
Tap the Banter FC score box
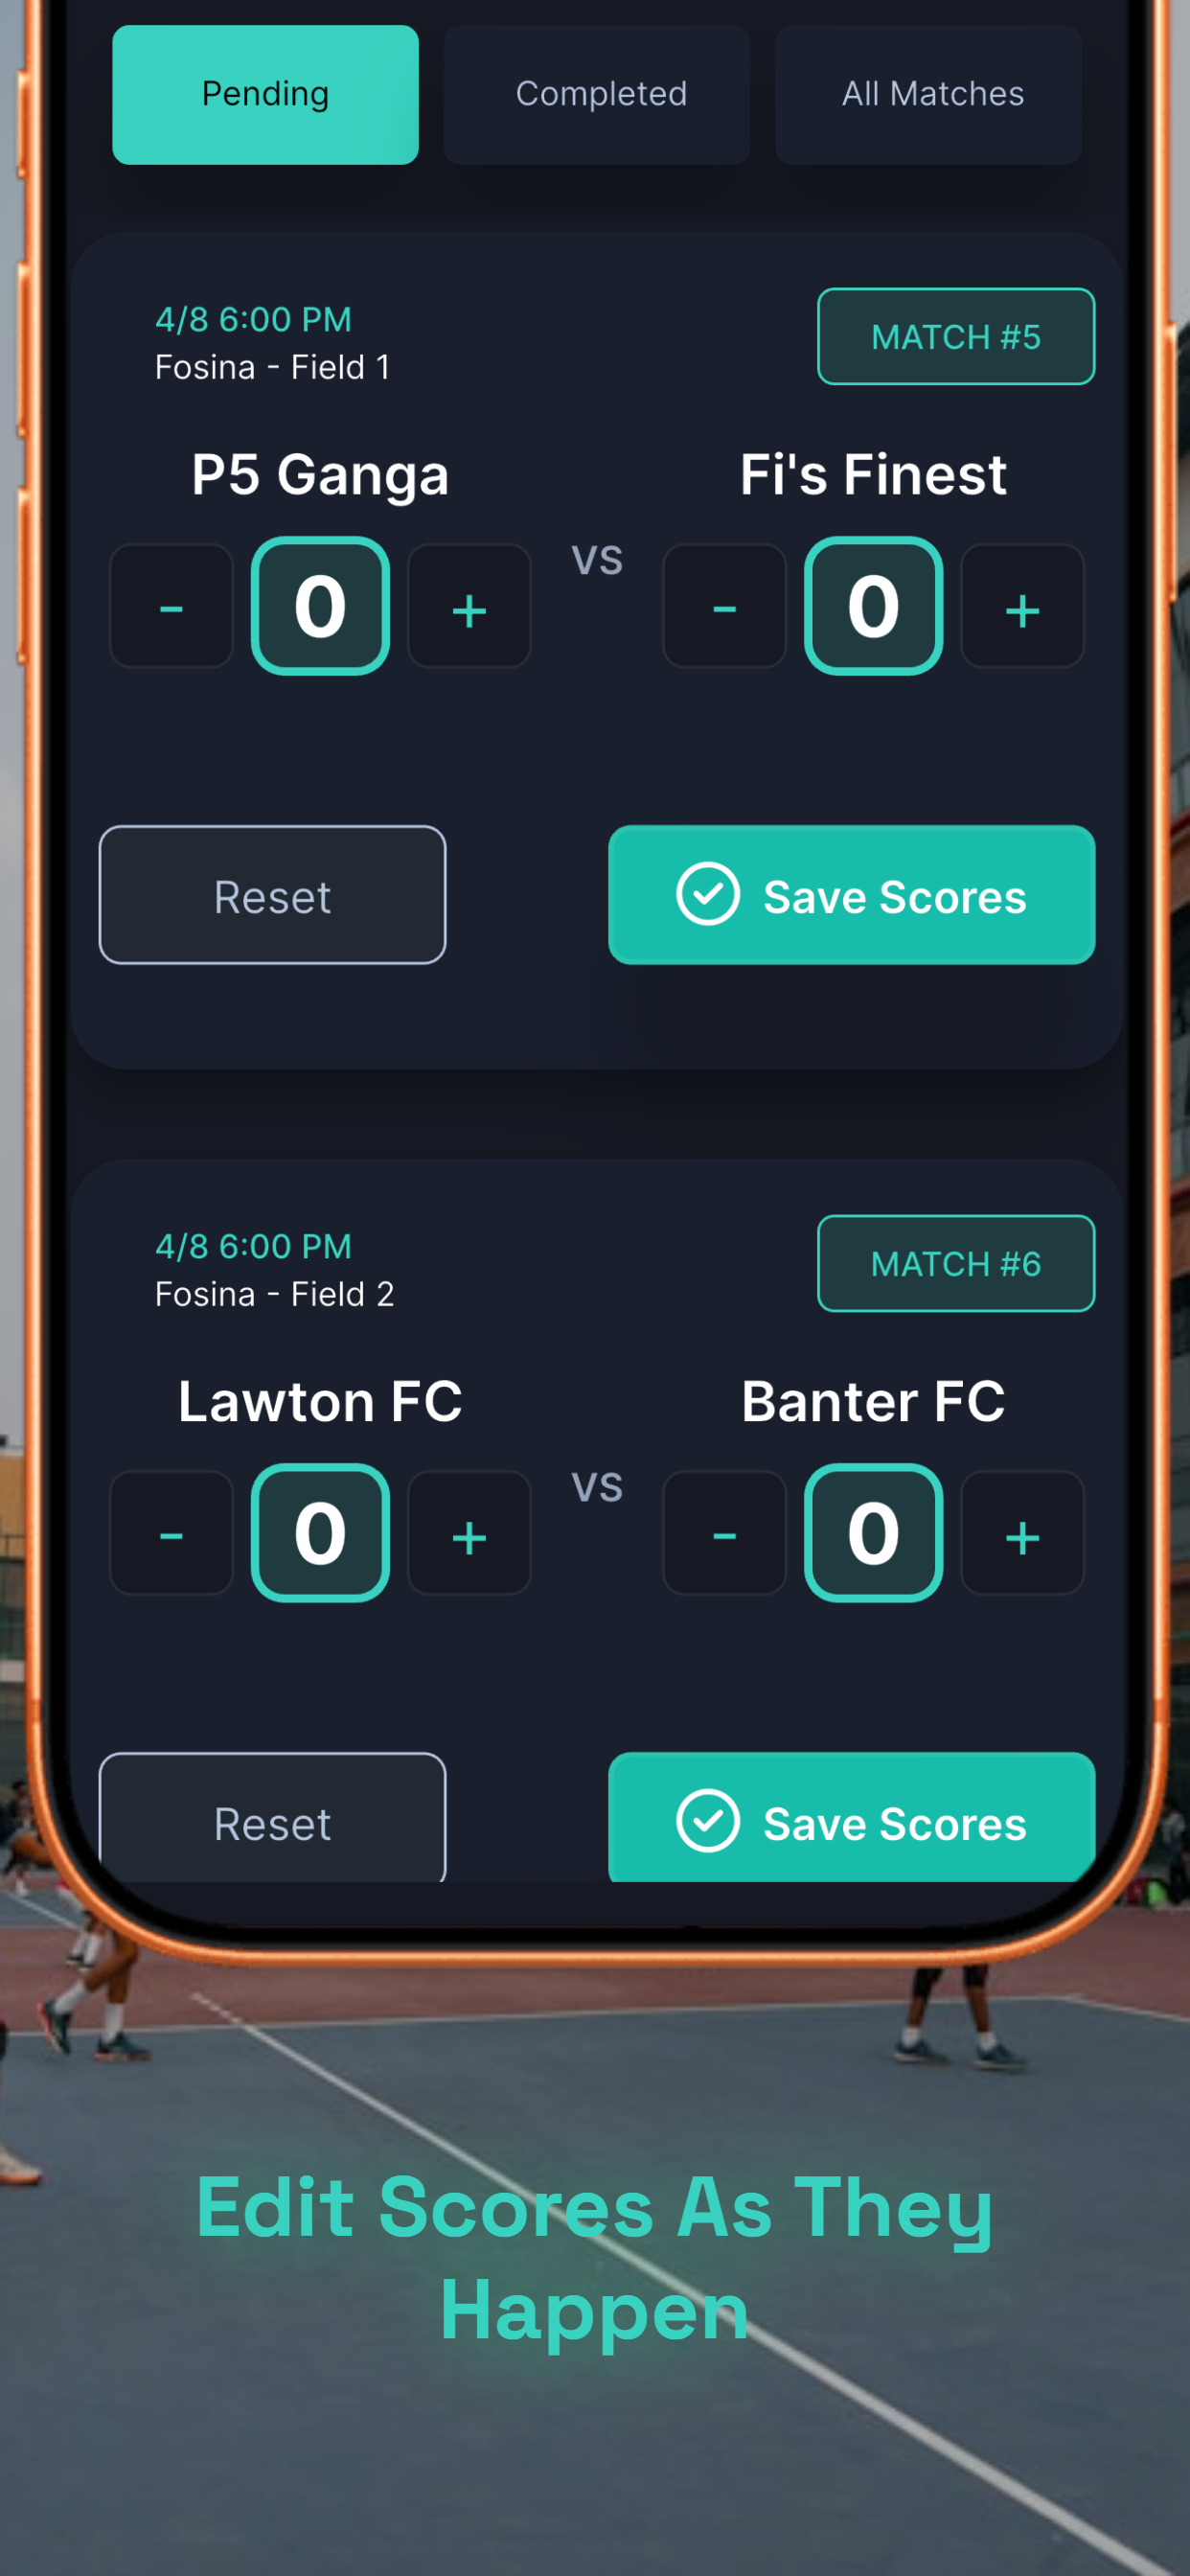(x=873, y=1533)
